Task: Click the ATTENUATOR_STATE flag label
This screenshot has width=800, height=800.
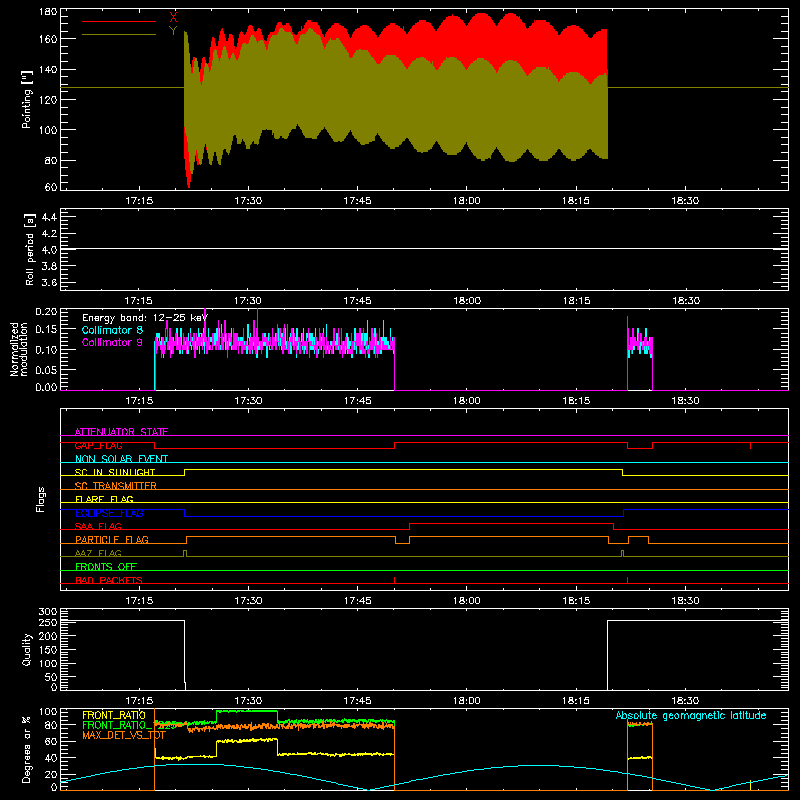Action: (121, 432)
